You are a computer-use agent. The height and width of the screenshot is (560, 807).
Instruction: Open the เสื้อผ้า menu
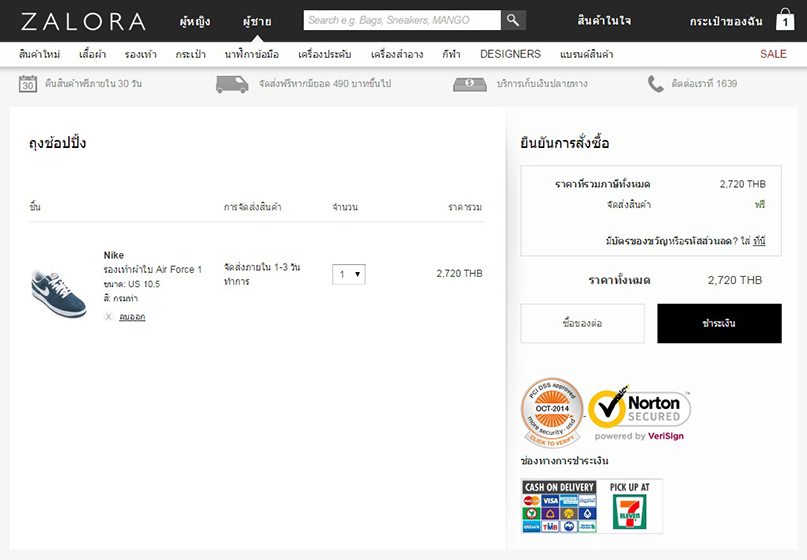point(93,54)
